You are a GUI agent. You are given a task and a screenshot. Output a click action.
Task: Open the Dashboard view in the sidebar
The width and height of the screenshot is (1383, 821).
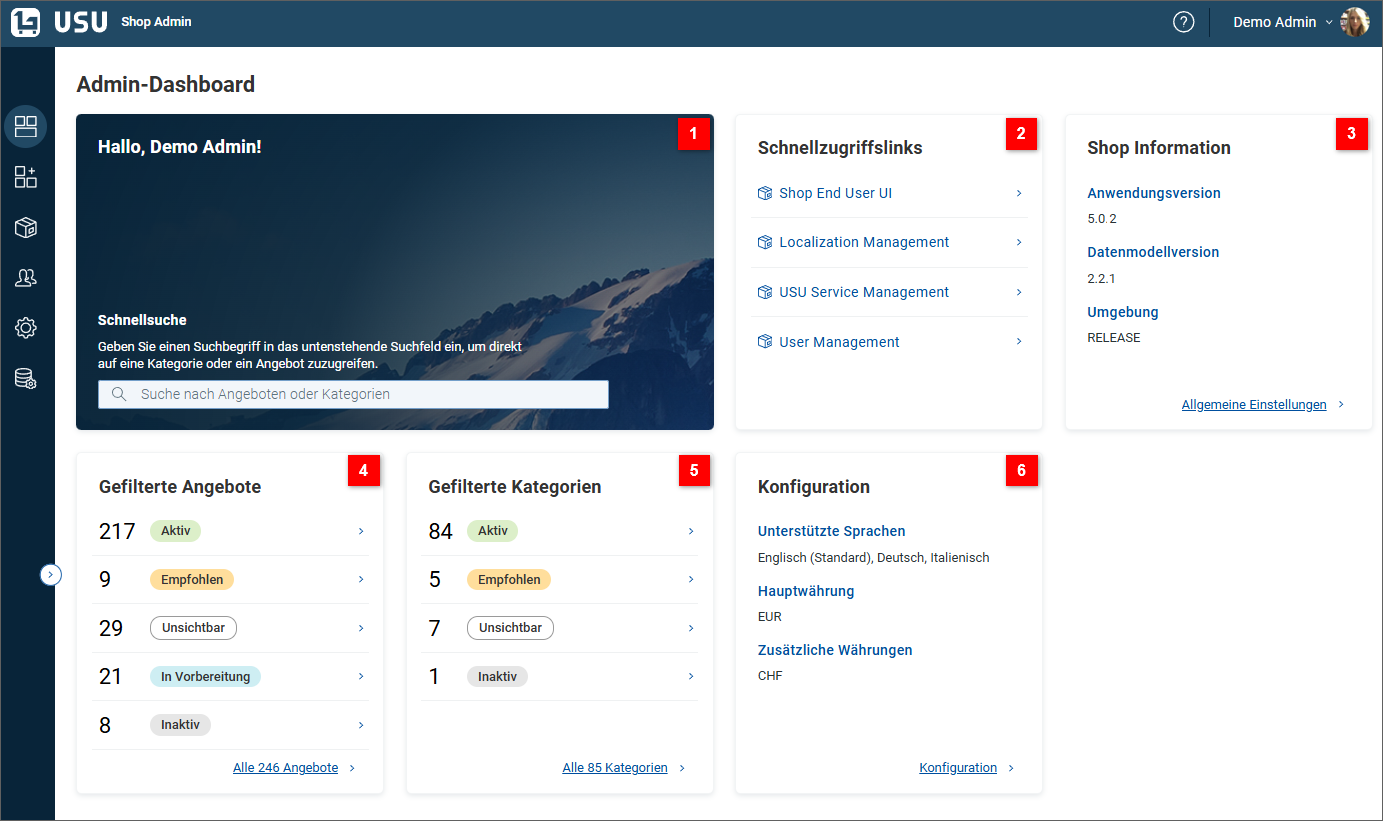click(x=25, y=126)
